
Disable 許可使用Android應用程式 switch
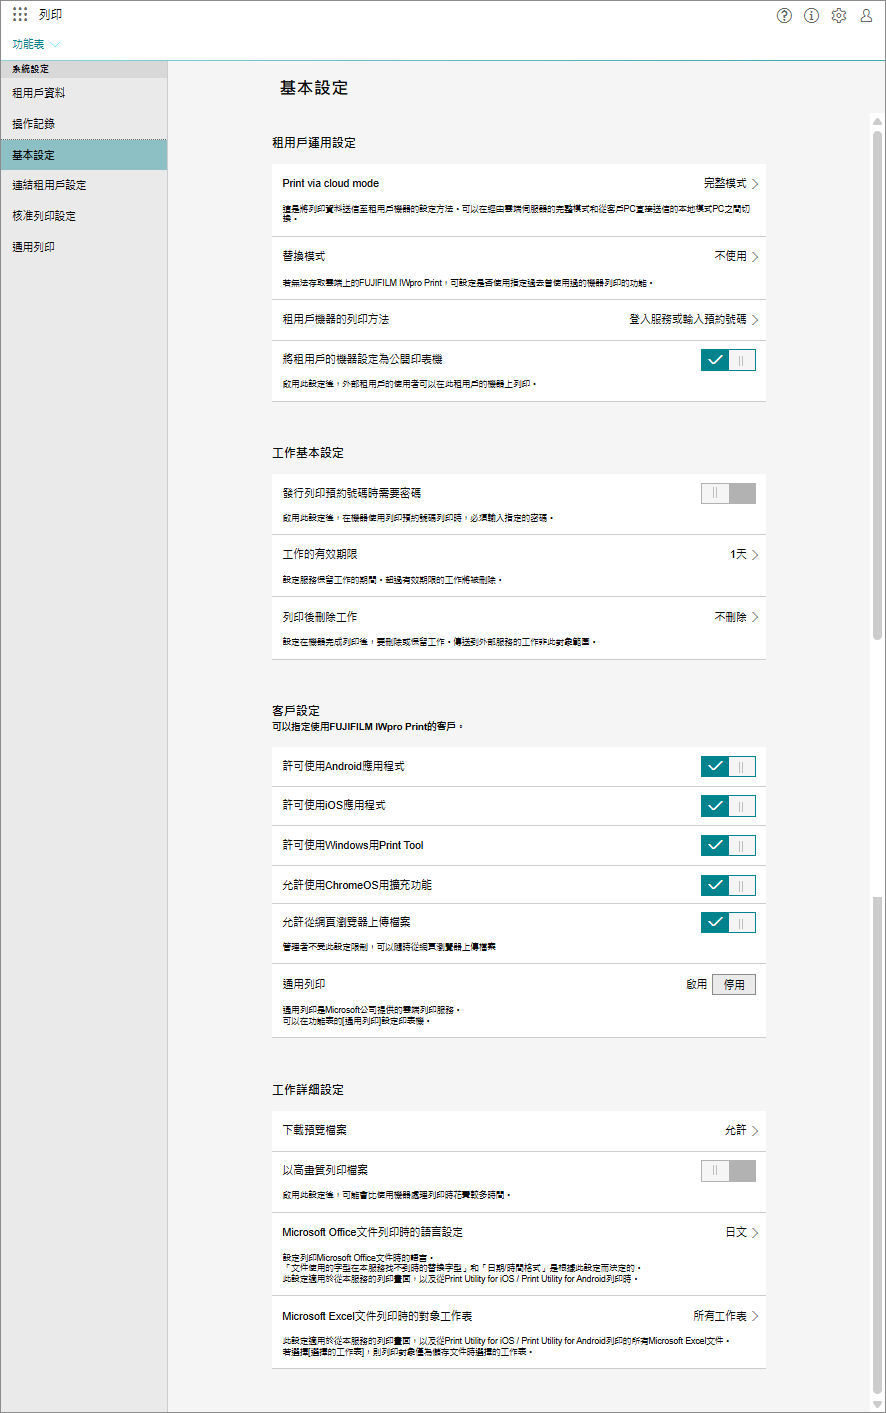click(728, 767)
